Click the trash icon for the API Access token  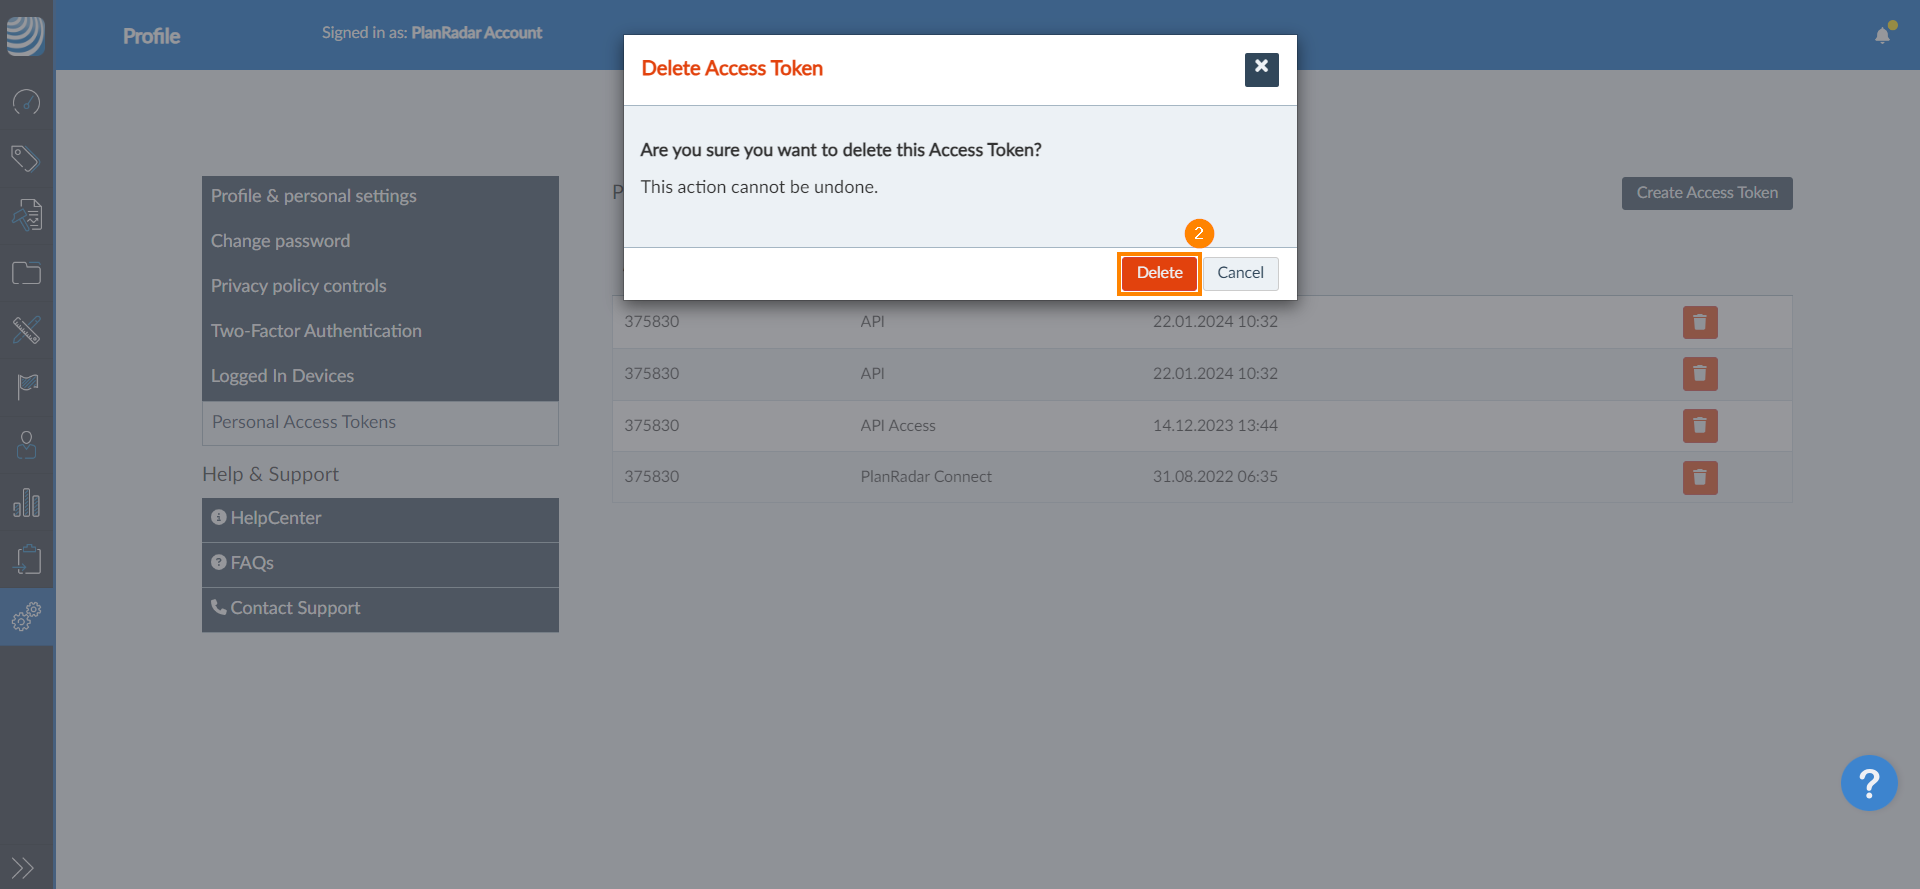(x=1699, y=426)
